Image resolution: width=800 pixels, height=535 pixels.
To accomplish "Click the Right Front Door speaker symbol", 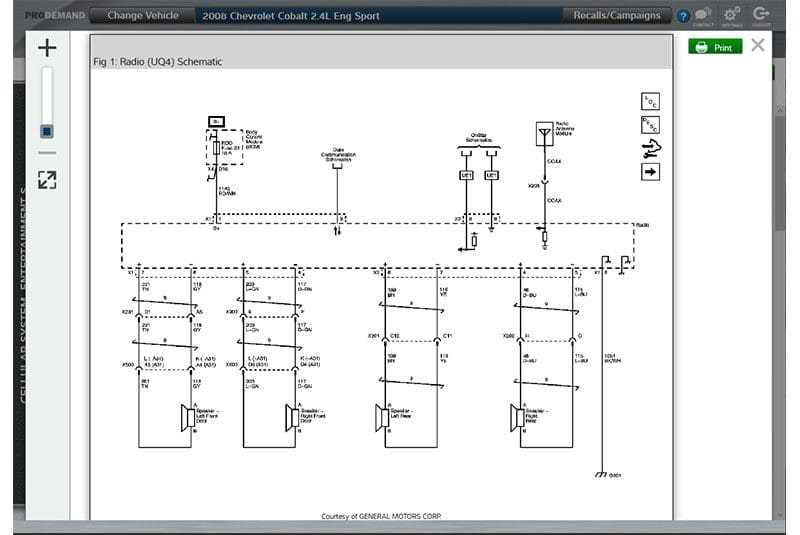I will pos(292,418).
